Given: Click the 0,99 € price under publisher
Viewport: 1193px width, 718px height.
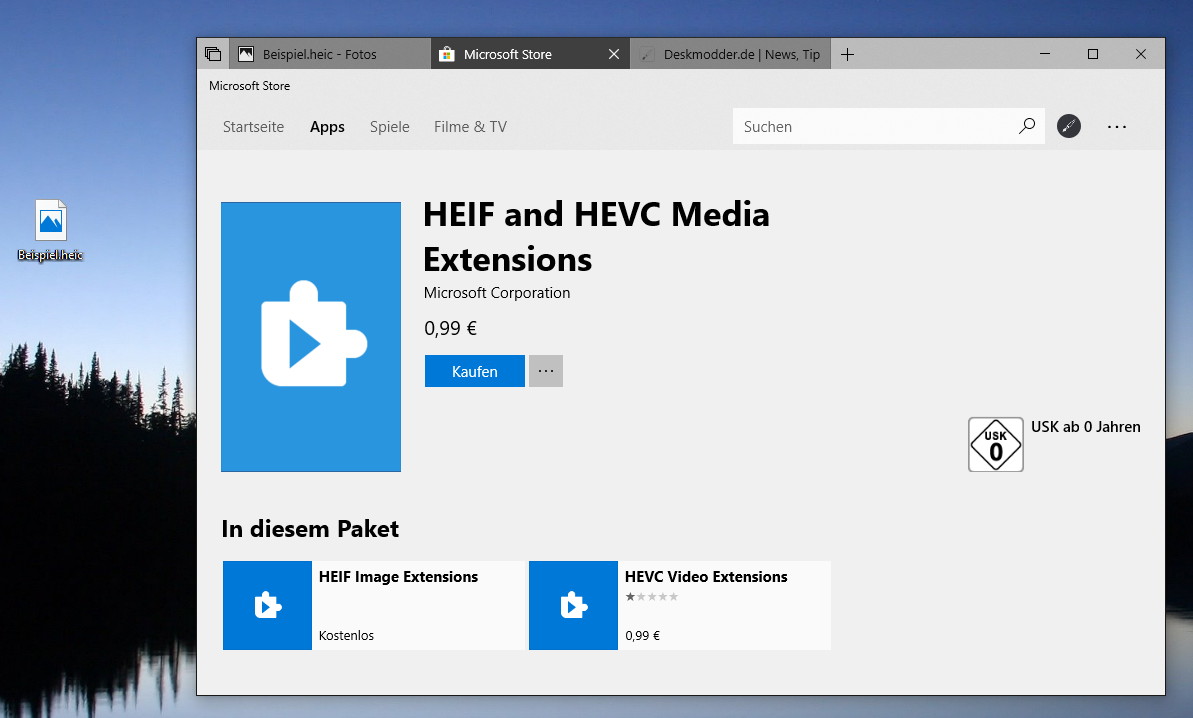Looking at the screenshot, I should coord(450,329).
